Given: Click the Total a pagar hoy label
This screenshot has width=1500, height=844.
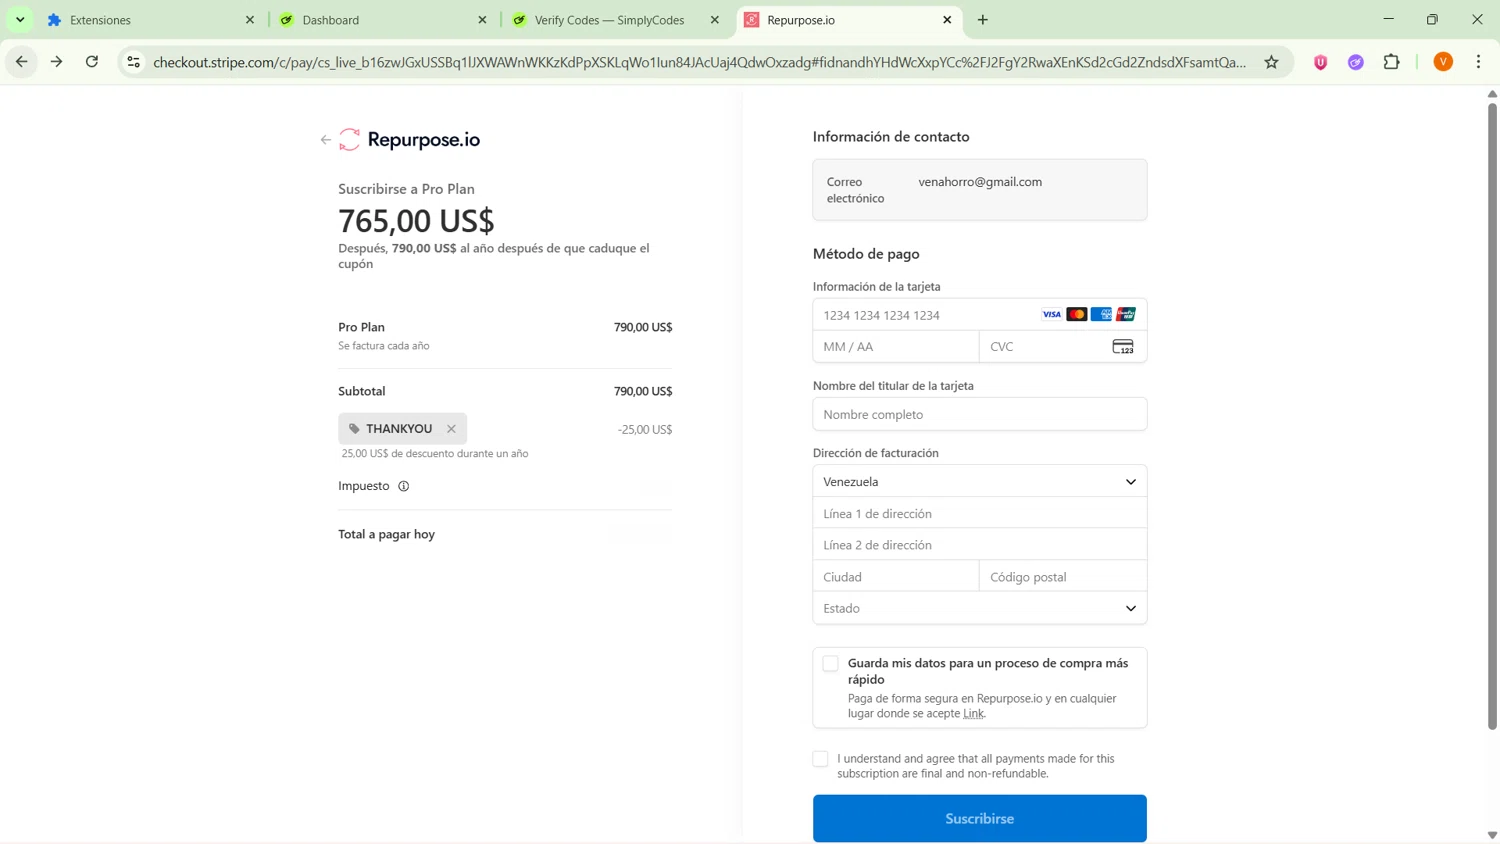Looking at the screenshot, I should coord(386,534).
